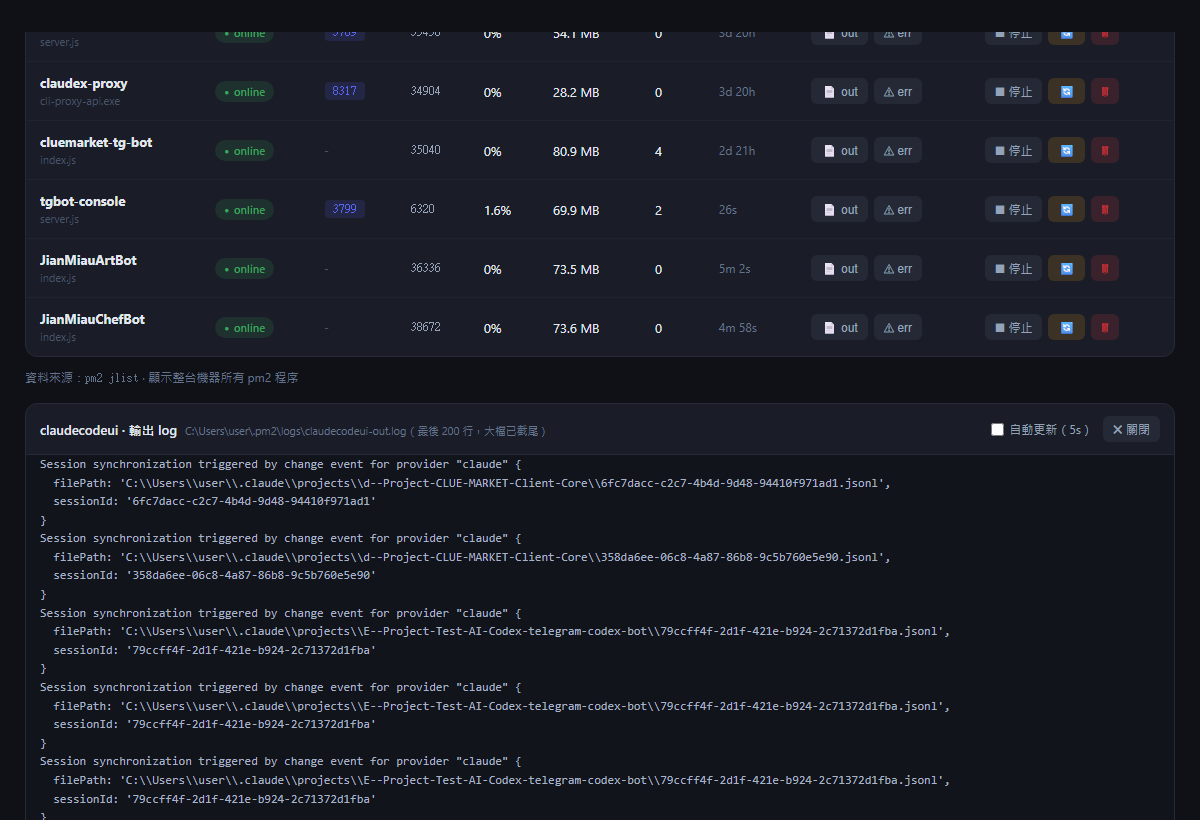This screenshot has height=820, width=1200.
Task: Click the 1.6% CPU value
Action: tap(497, 211)
